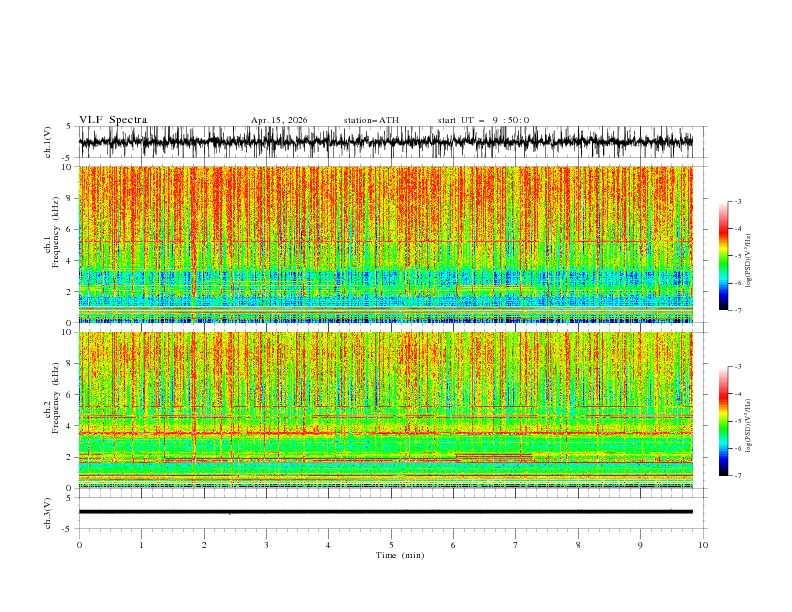The image size is (792, 612).
Task: Click the 2 label on the time axis
Action: tap(204, 545)
